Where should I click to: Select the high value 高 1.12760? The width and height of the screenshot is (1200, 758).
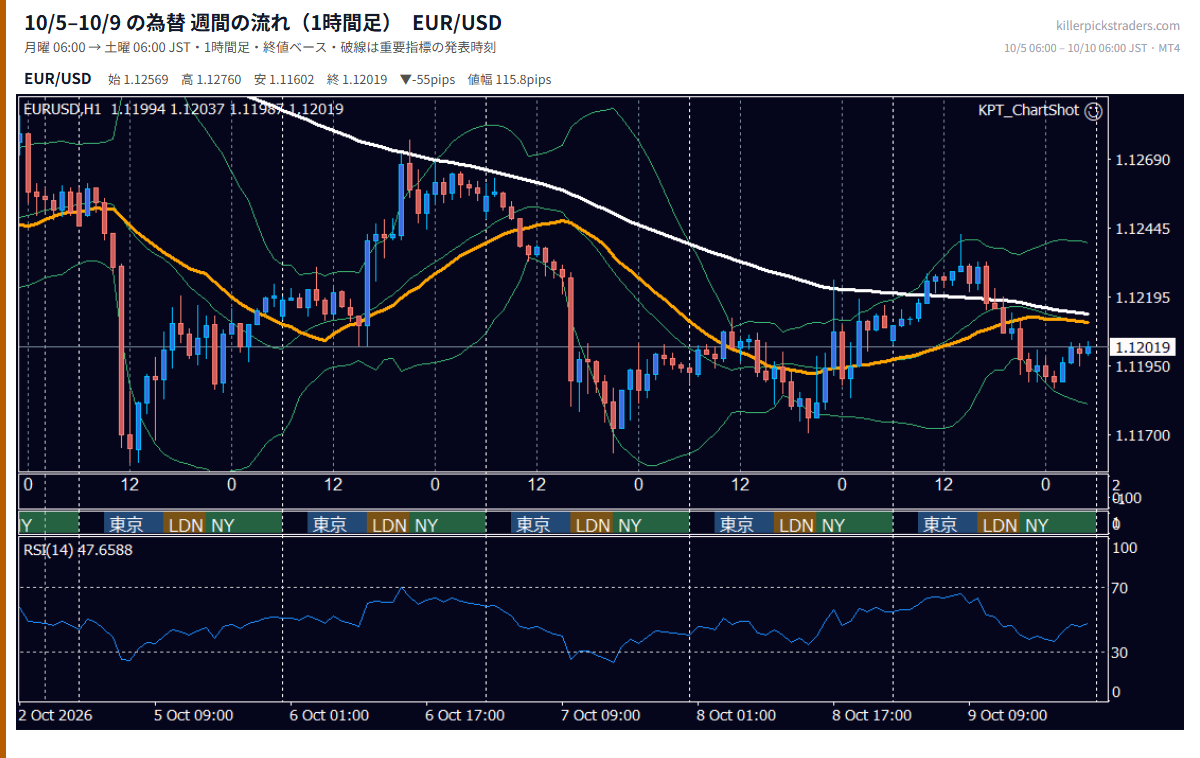(212, 80)
